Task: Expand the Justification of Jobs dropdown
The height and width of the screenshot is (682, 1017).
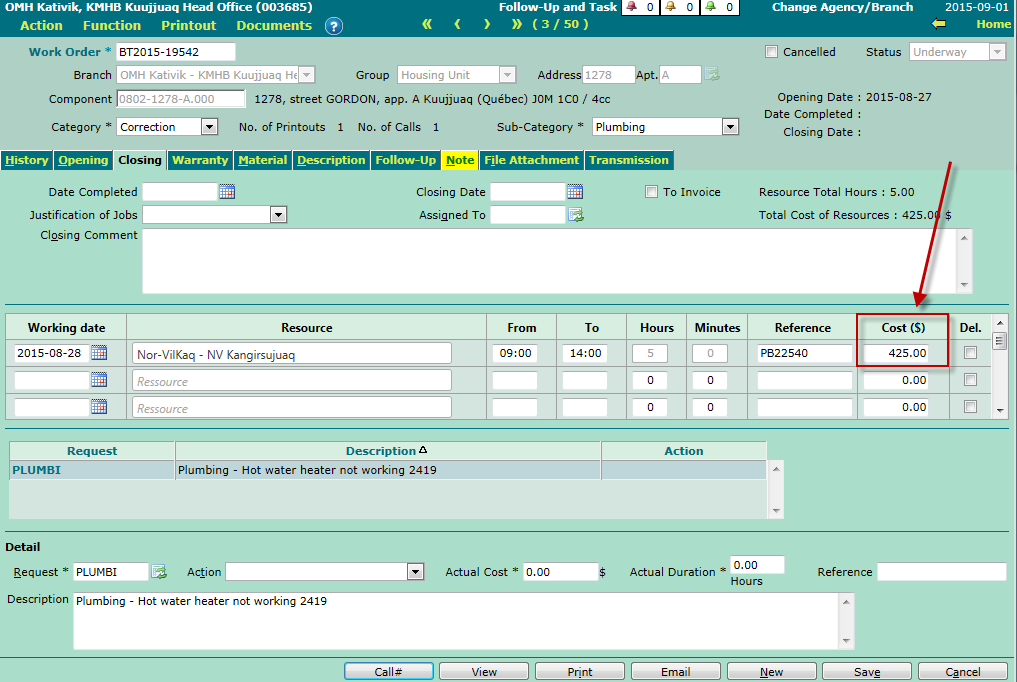Action: click(278, 215)
